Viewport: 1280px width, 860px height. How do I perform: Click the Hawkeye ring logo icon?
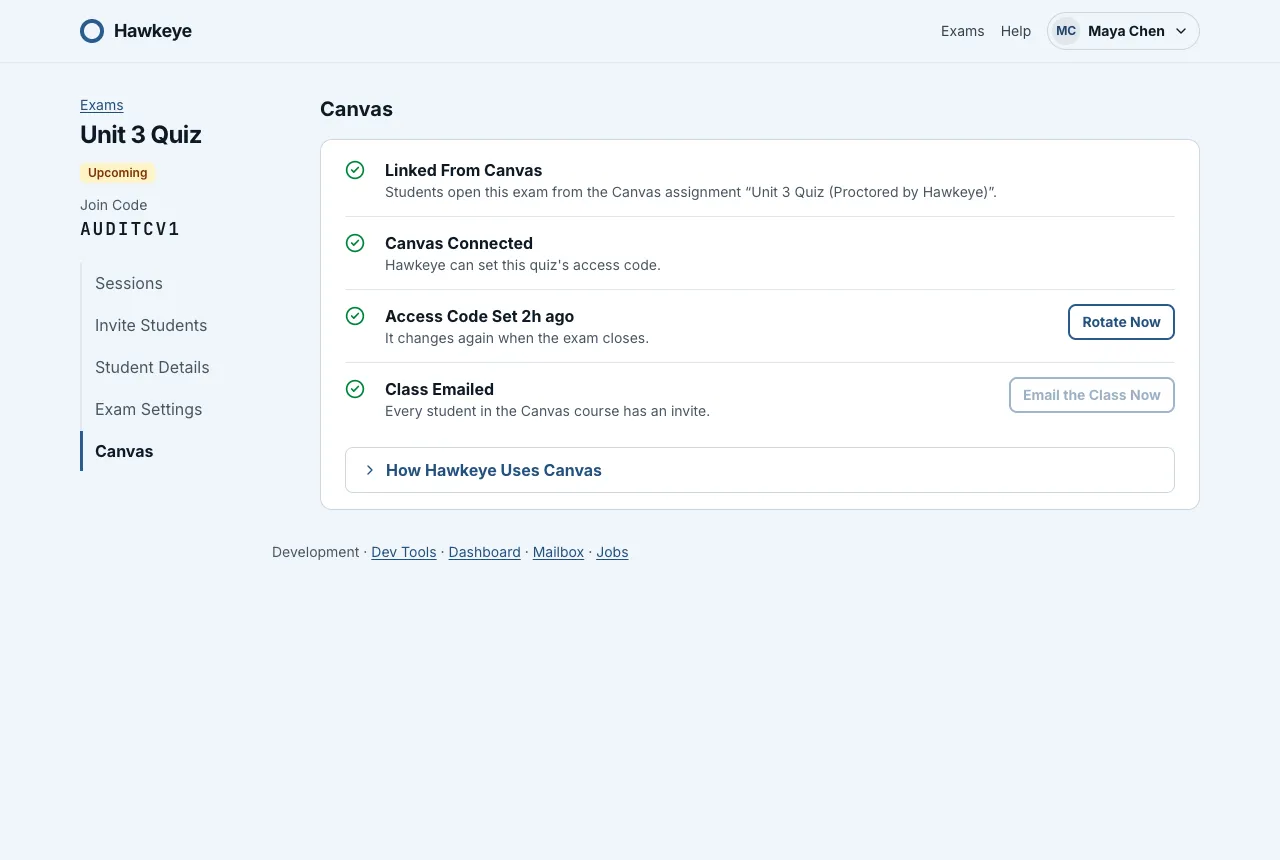coord(92,31)
